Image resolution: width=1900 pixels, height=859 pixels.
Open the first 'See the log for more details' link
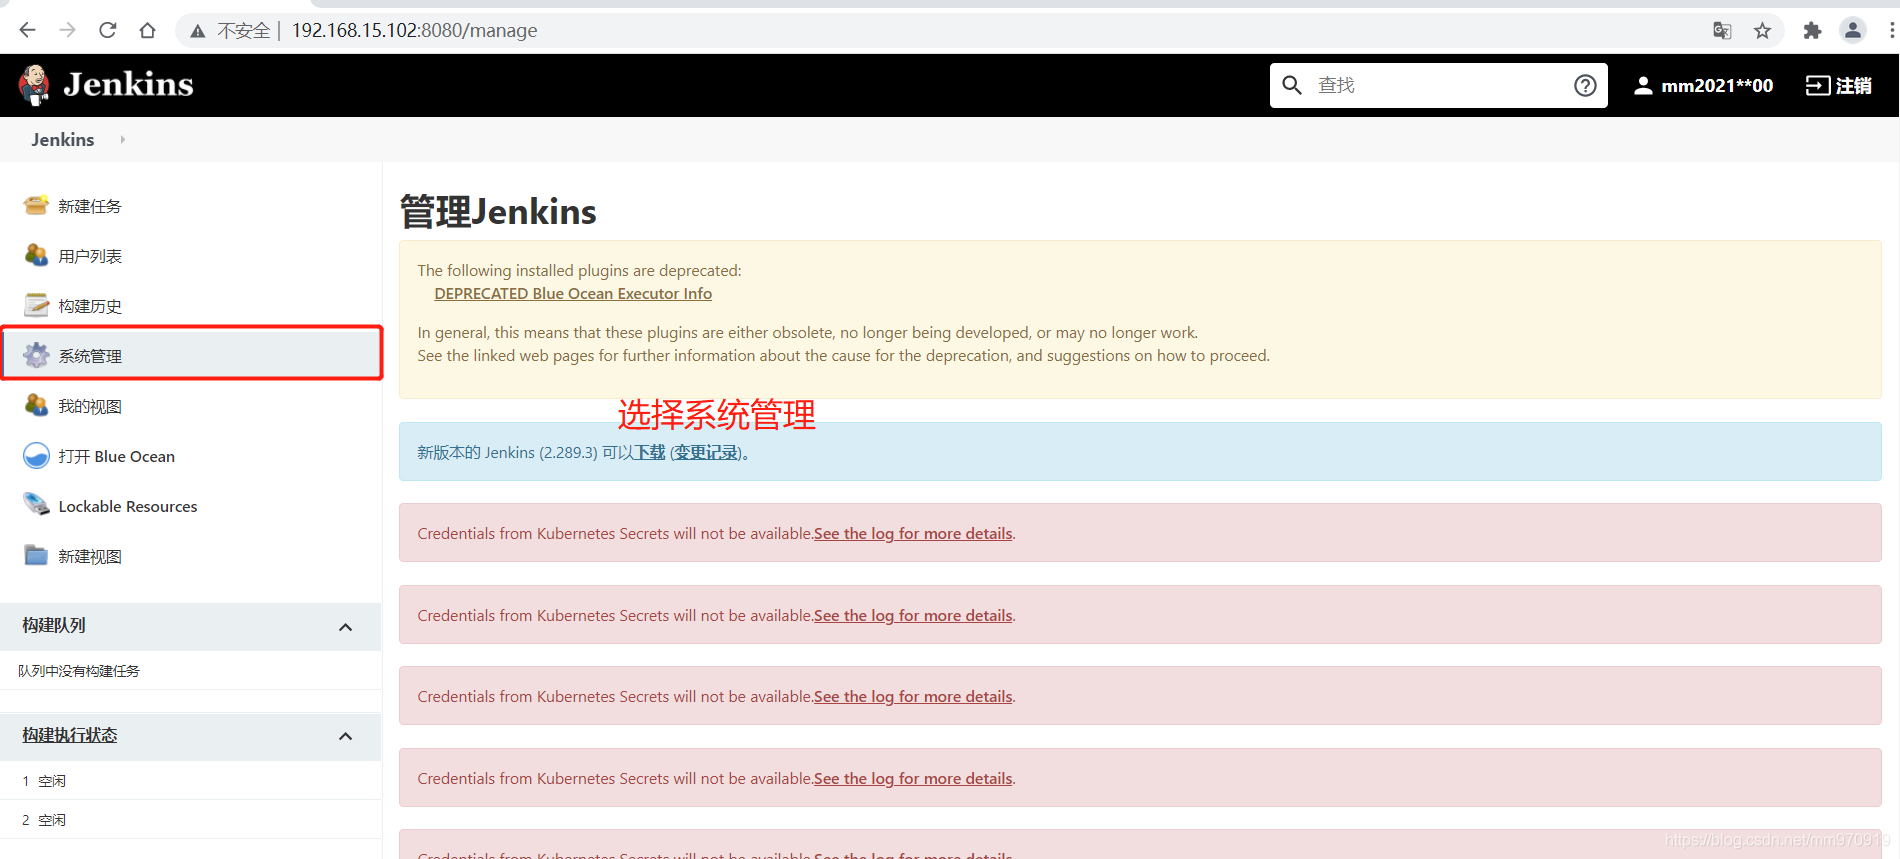pos(913,533)
